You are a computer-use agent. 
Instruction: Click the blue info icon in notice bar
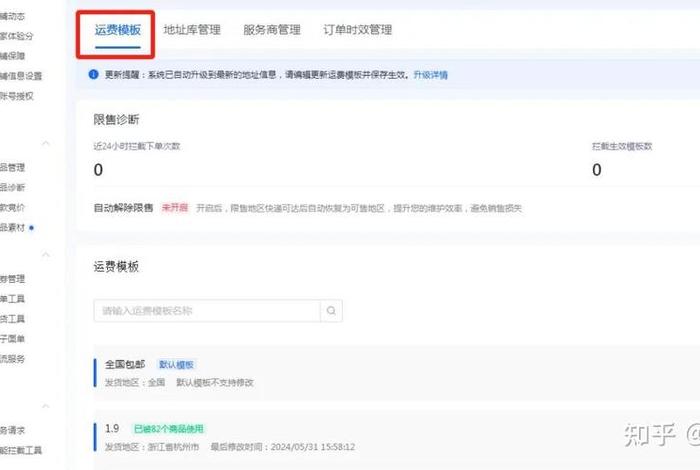pyautogui.click(x=94, y=75)
